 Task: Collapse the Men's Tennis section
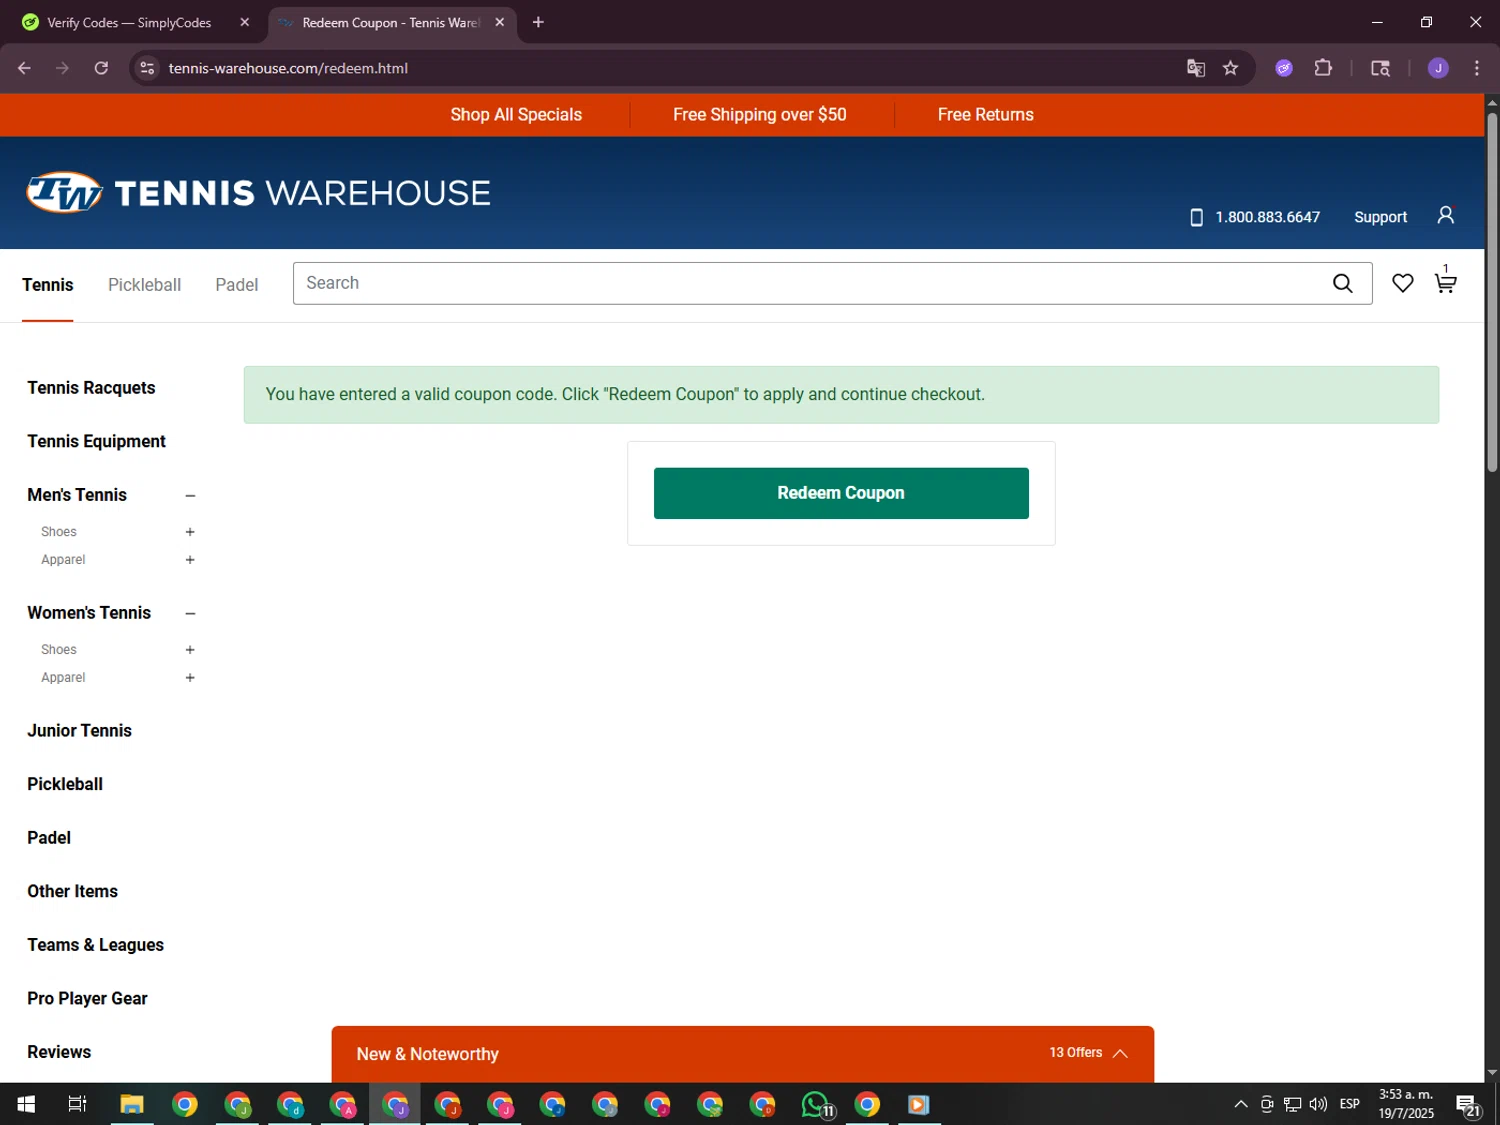coord(190,496)
